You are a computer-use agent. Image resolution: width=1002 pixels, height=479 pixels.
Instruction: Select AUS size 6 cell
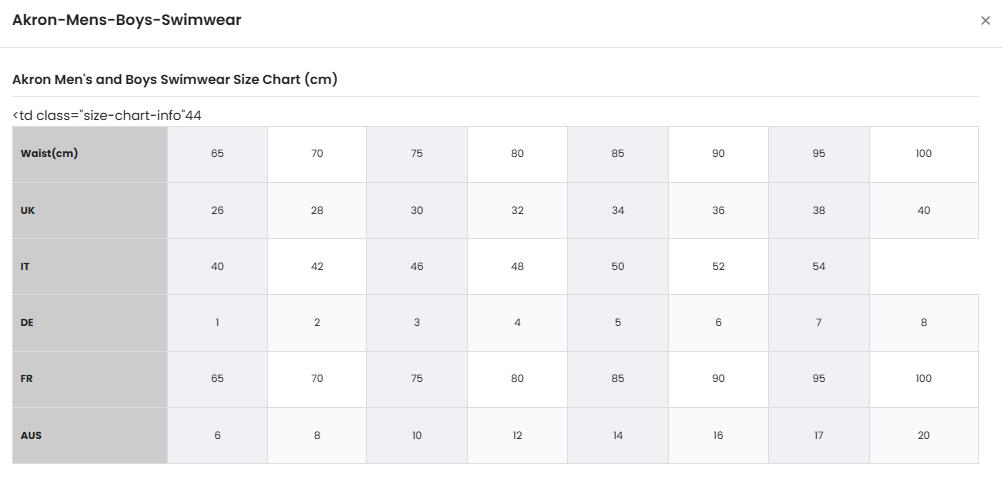click(217, 436)
